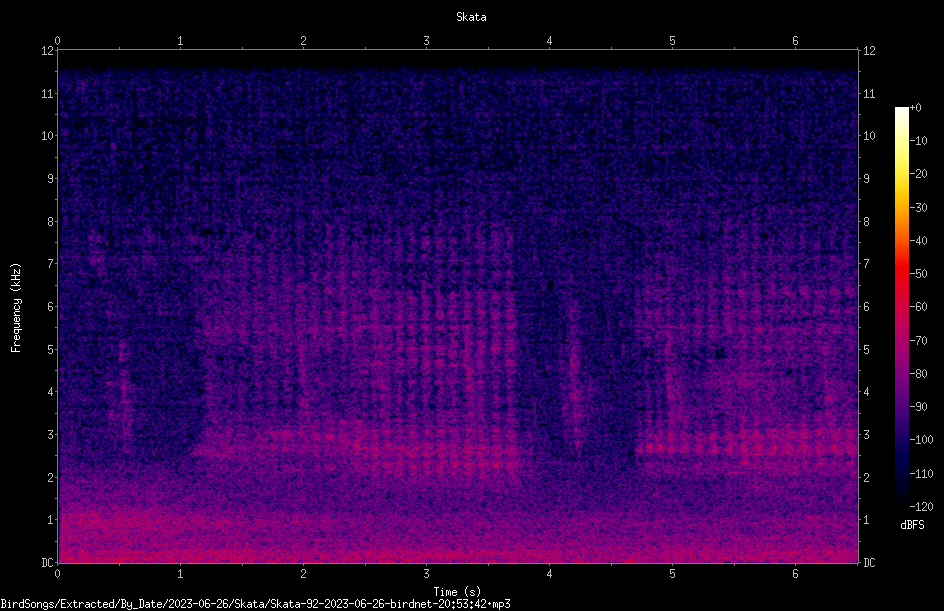Click '10' on the right frequency axis

click(869, 136)
